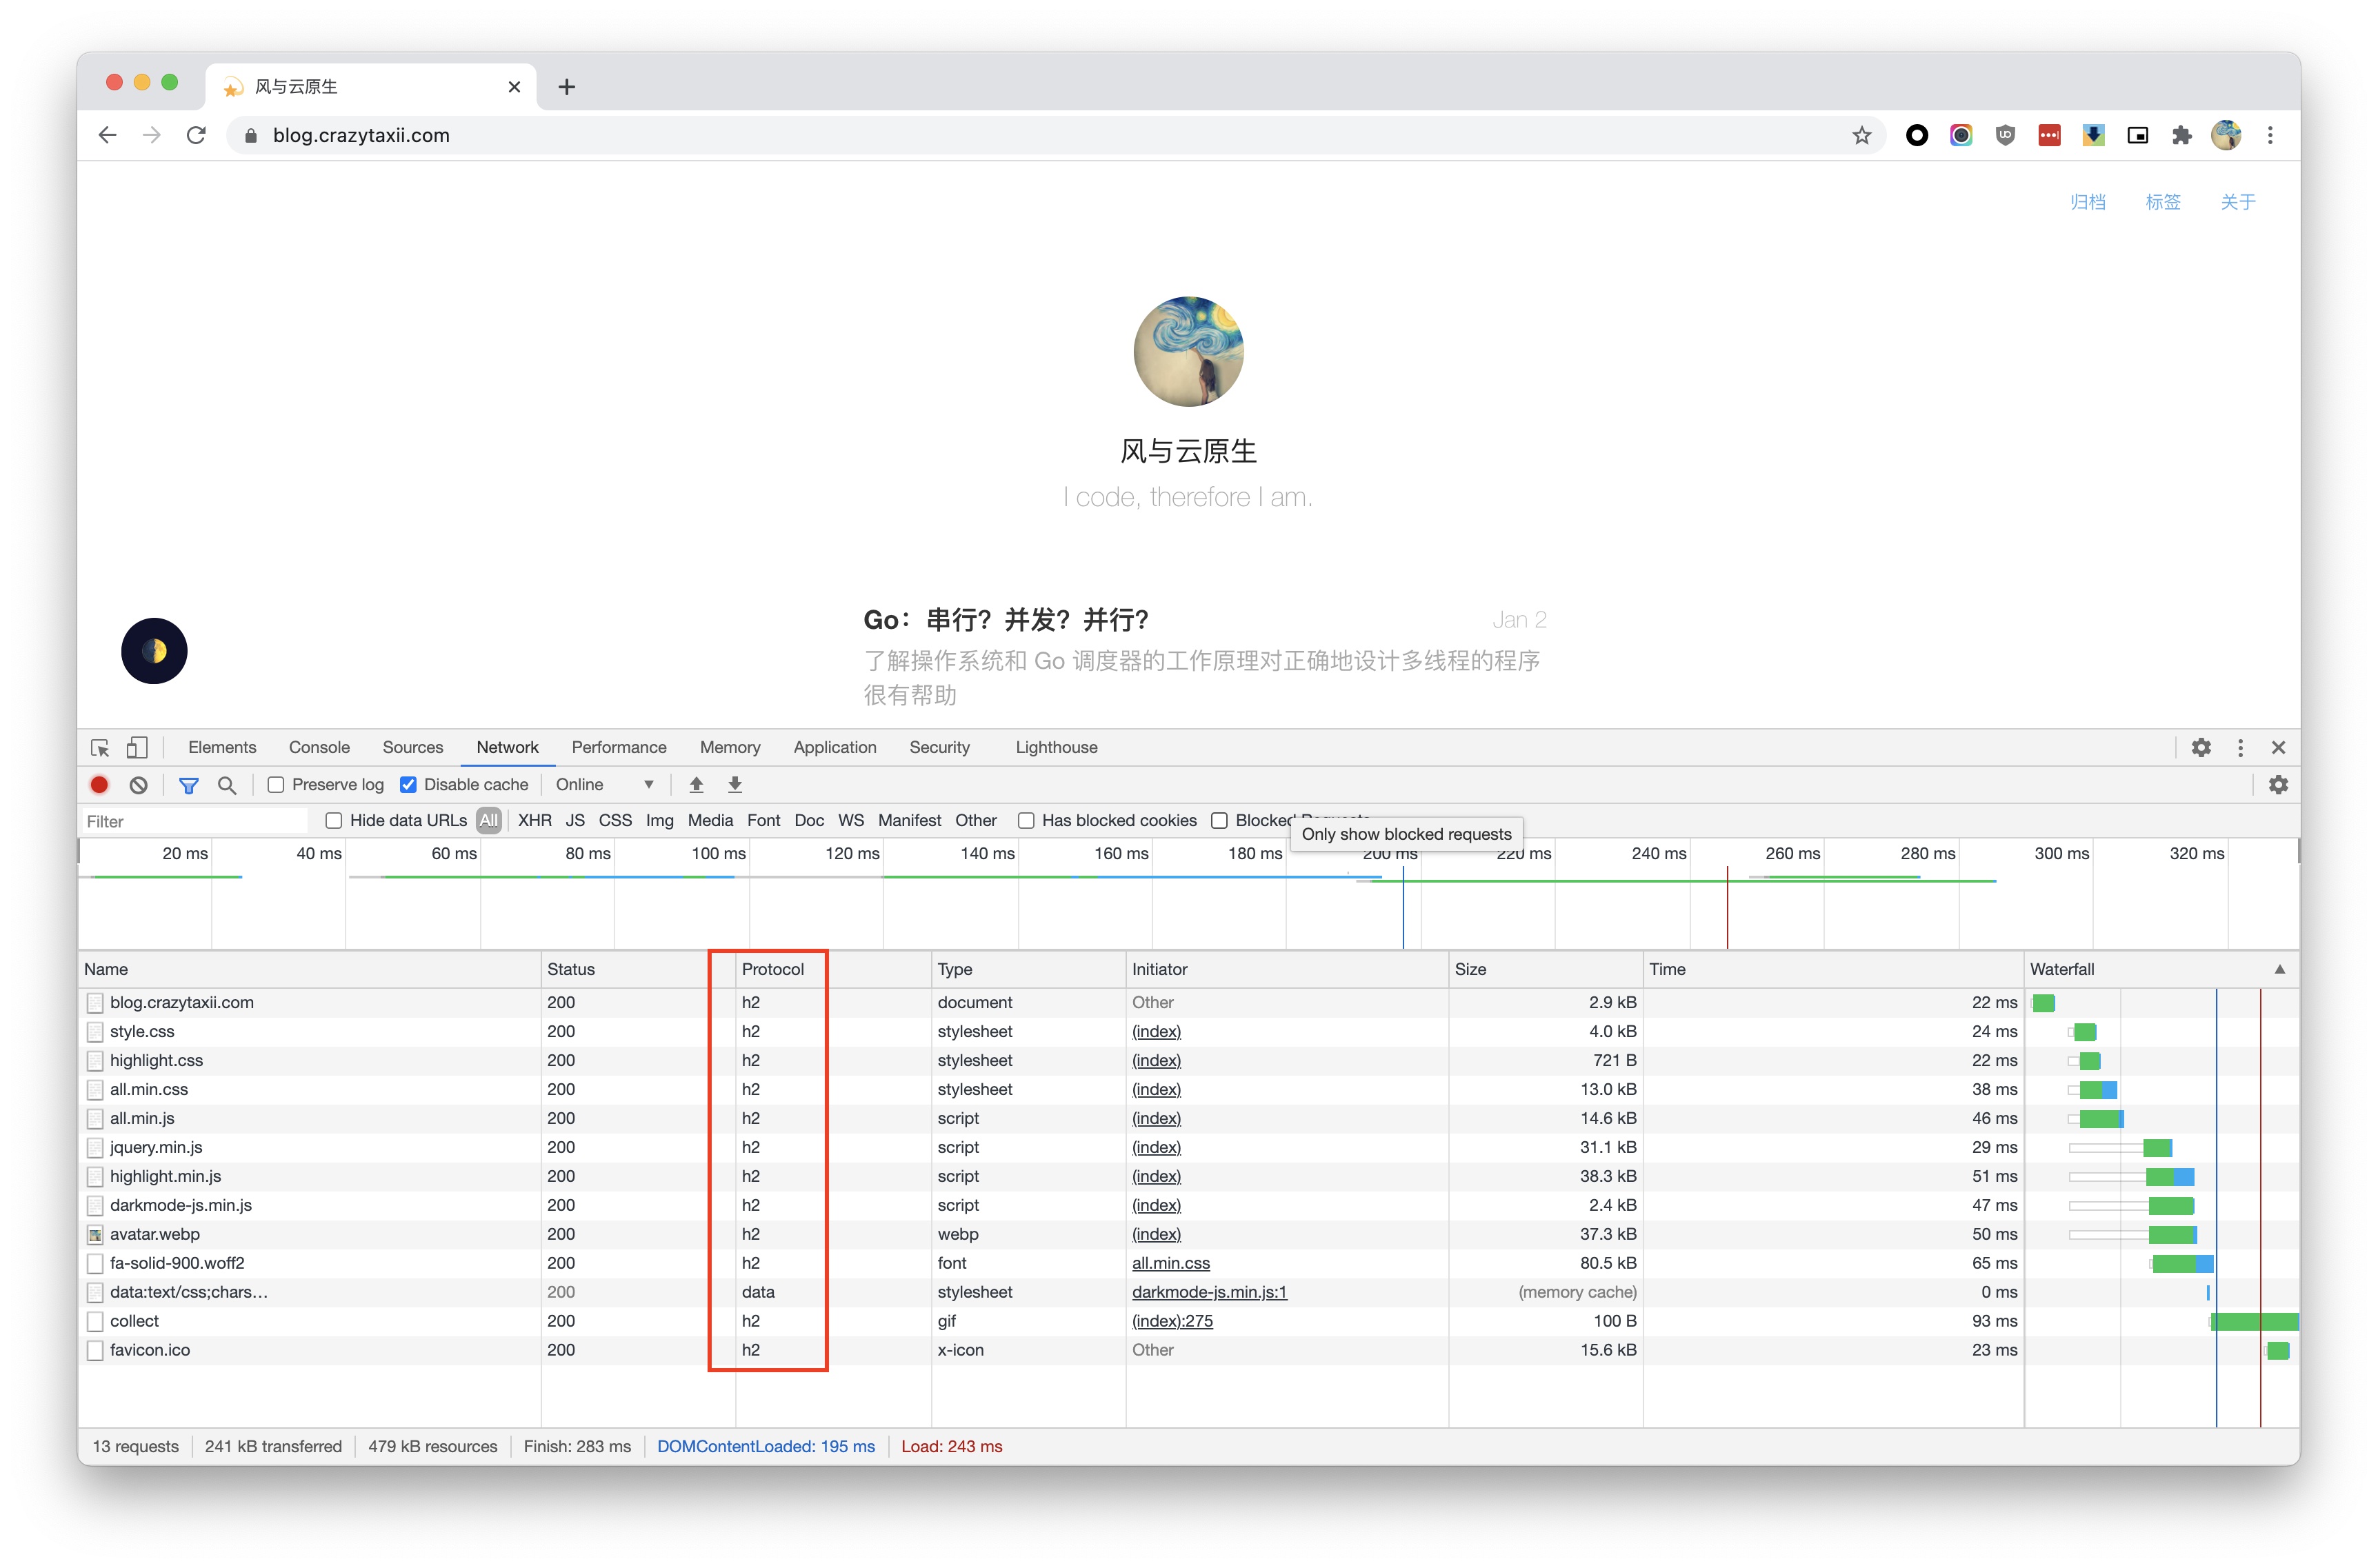Select the jquery.min.js request row
Viewport: 2378px width, 1568px height.
1188,1147
